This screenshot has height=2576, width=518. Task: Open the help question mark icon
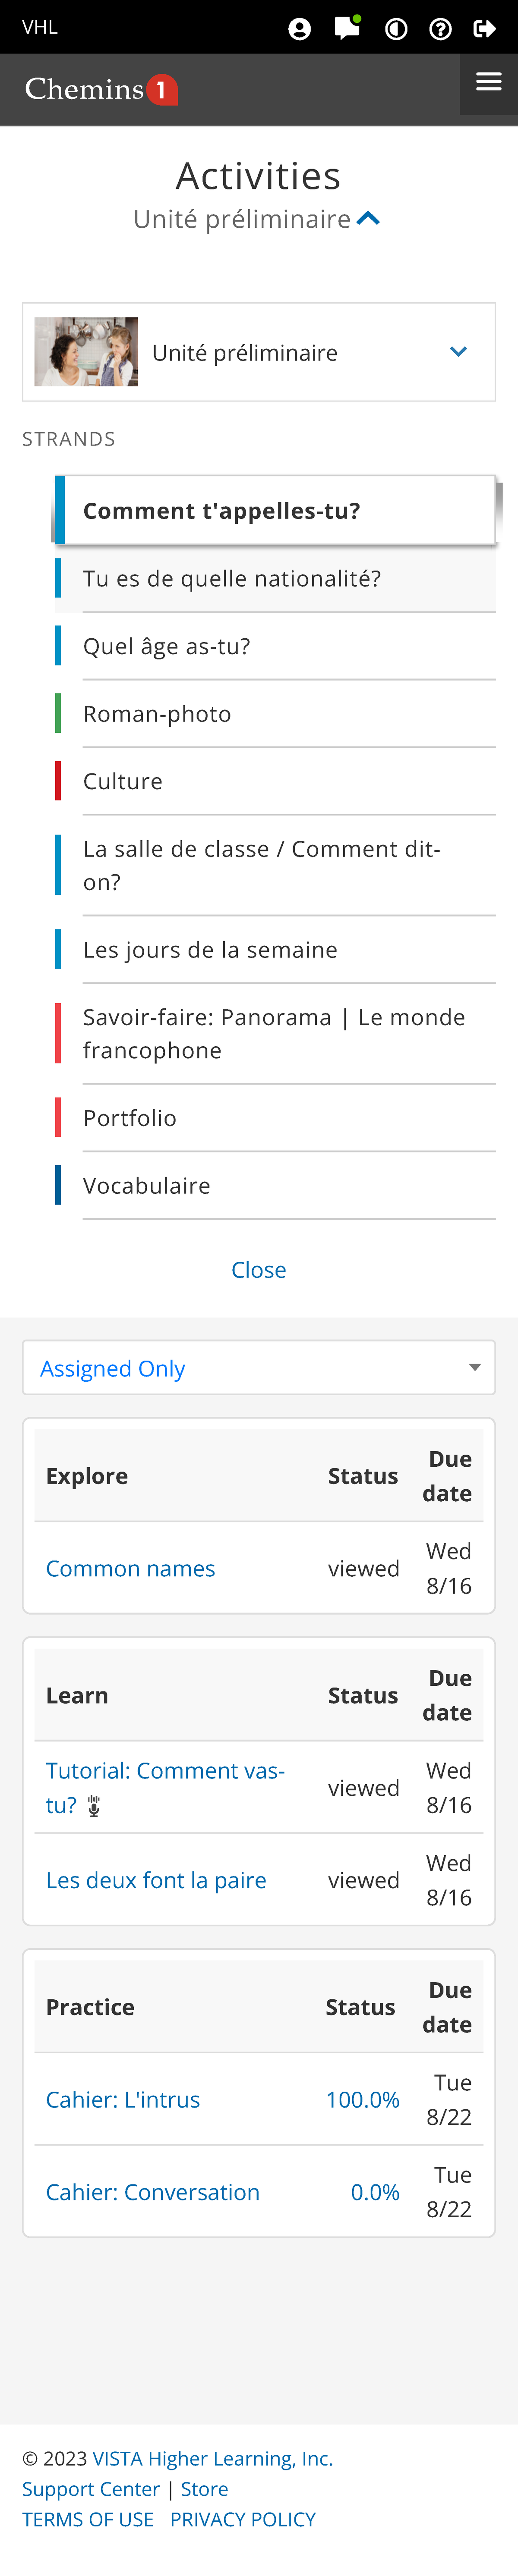click(440, 29)
